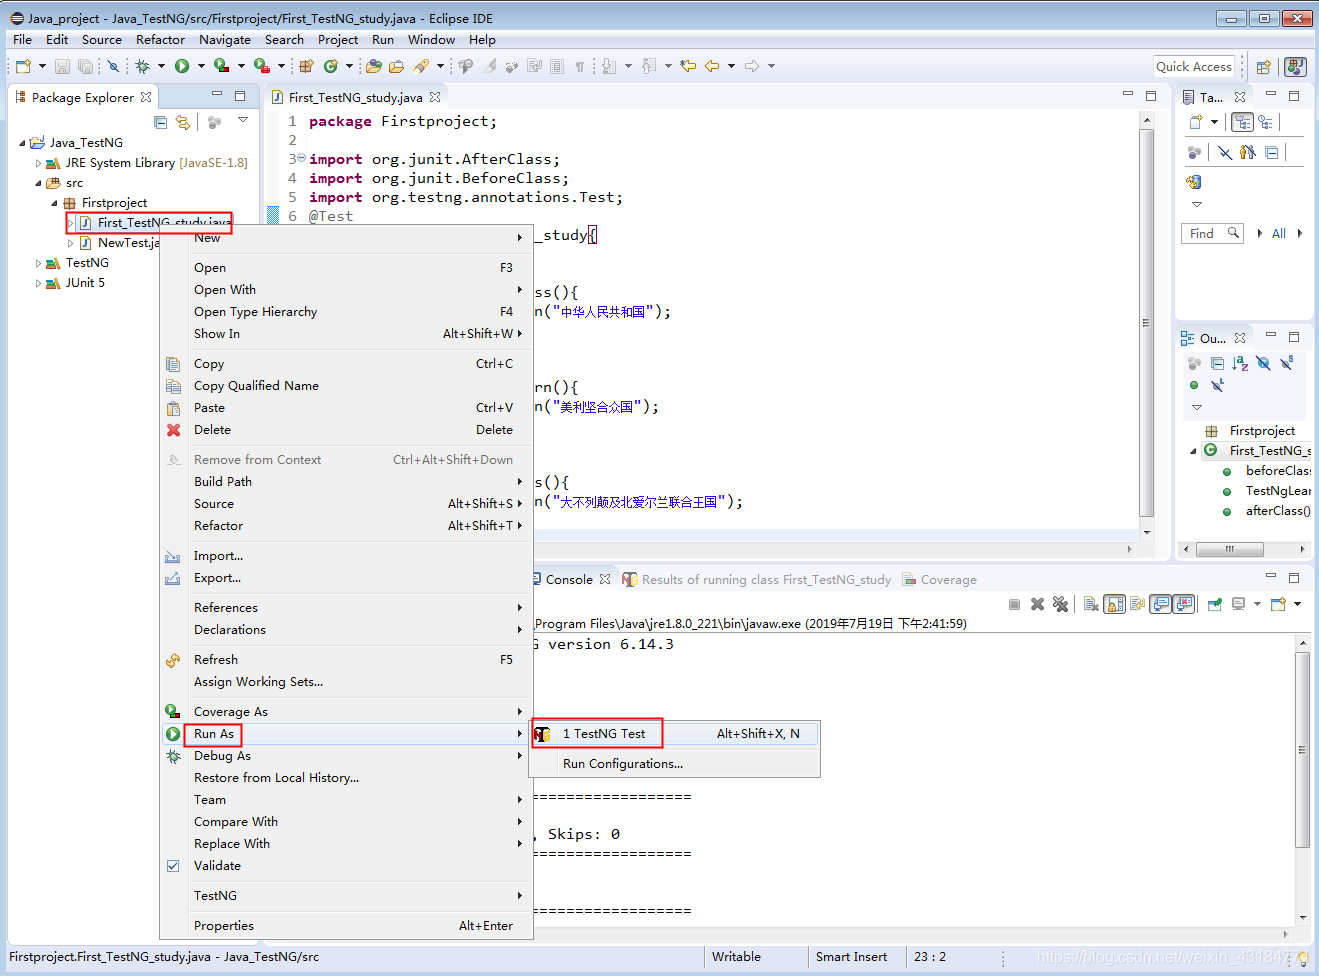Click the green Run toolbar icon
This screenshot has height=976, width=1319.
click(182, 66)
